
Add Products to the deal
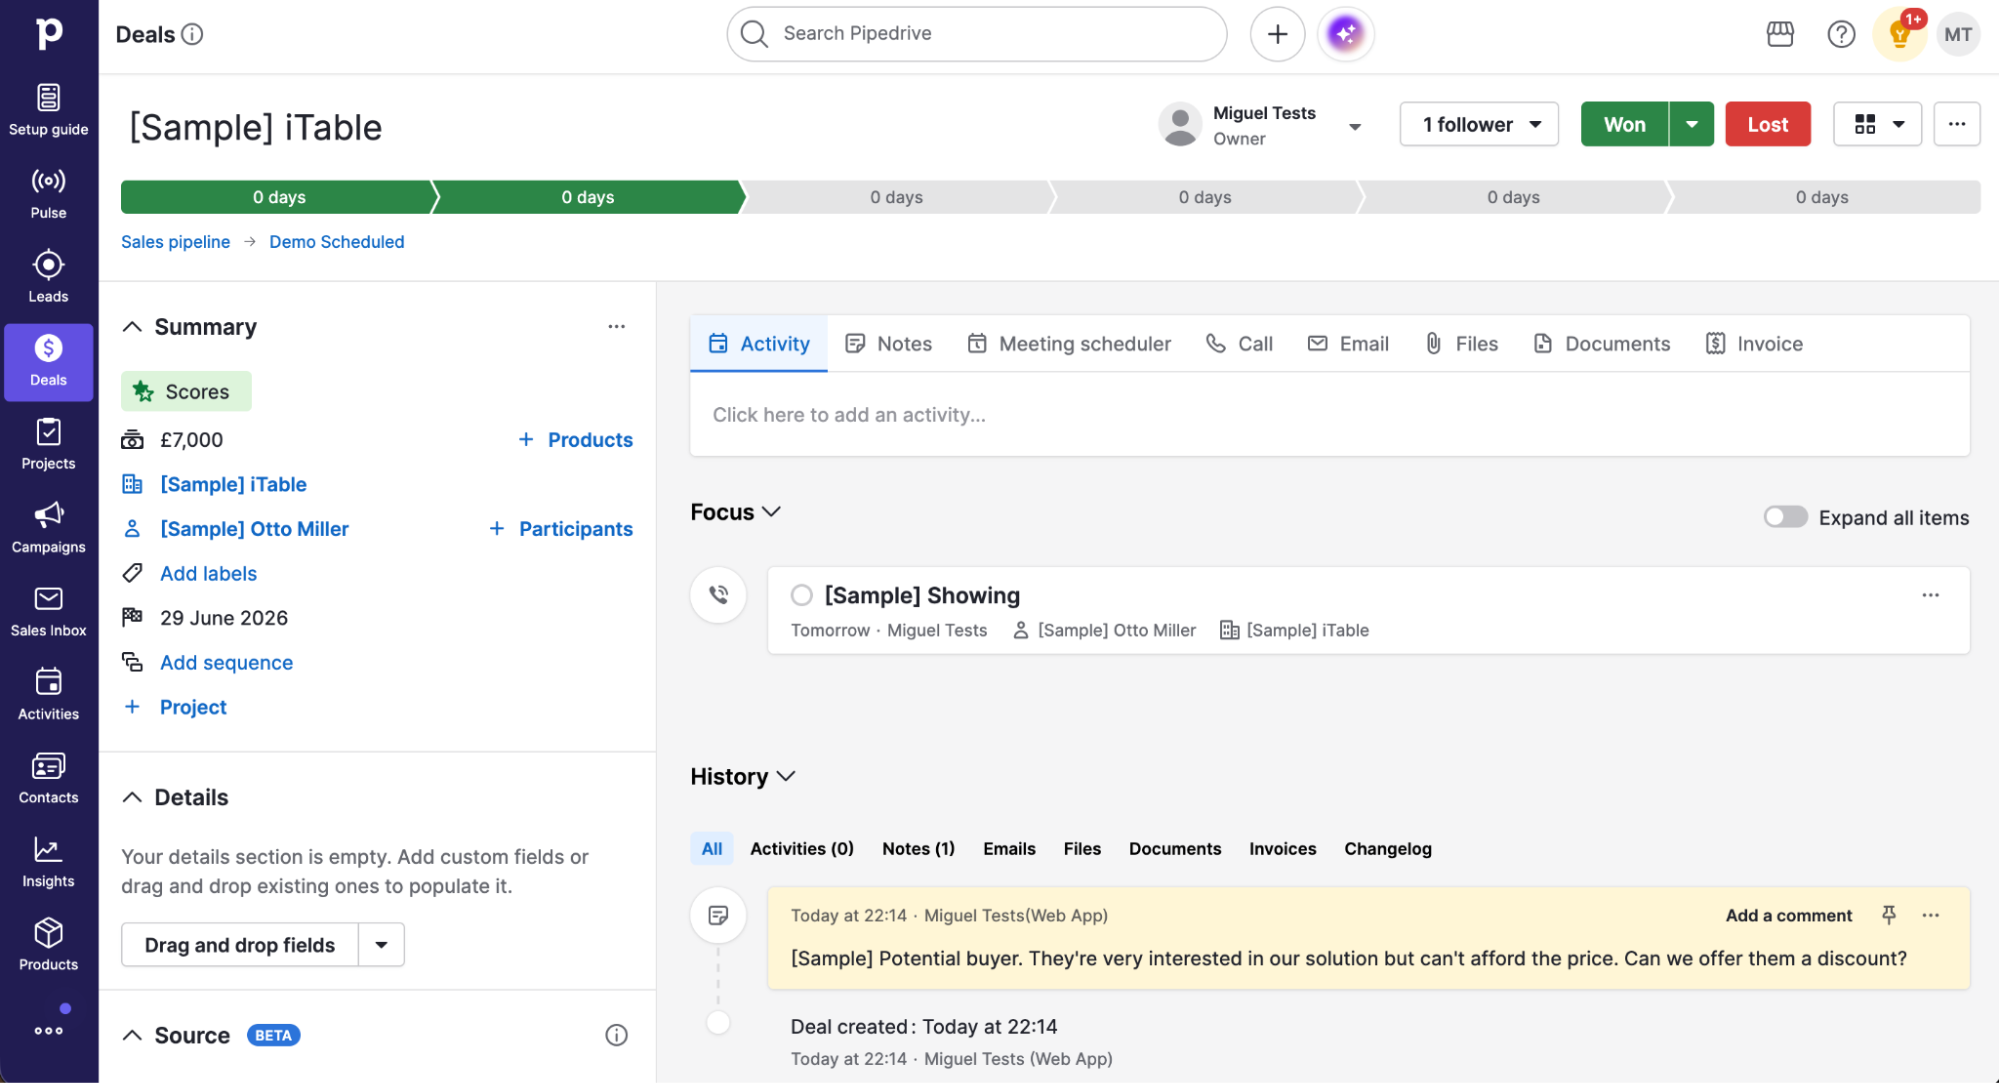pyautogui.click(x=576, y=440)
